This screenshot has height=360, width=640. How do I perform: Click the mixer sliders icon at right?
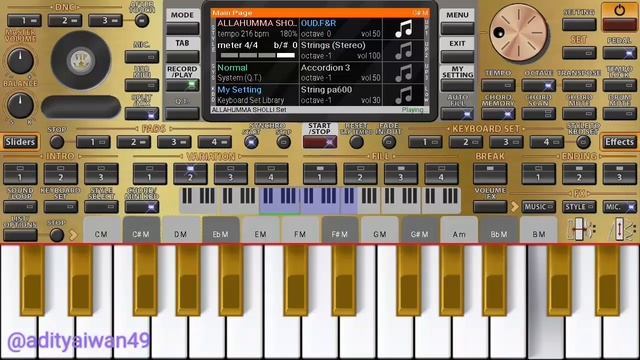pyautogui.click(x=581, y=229)
